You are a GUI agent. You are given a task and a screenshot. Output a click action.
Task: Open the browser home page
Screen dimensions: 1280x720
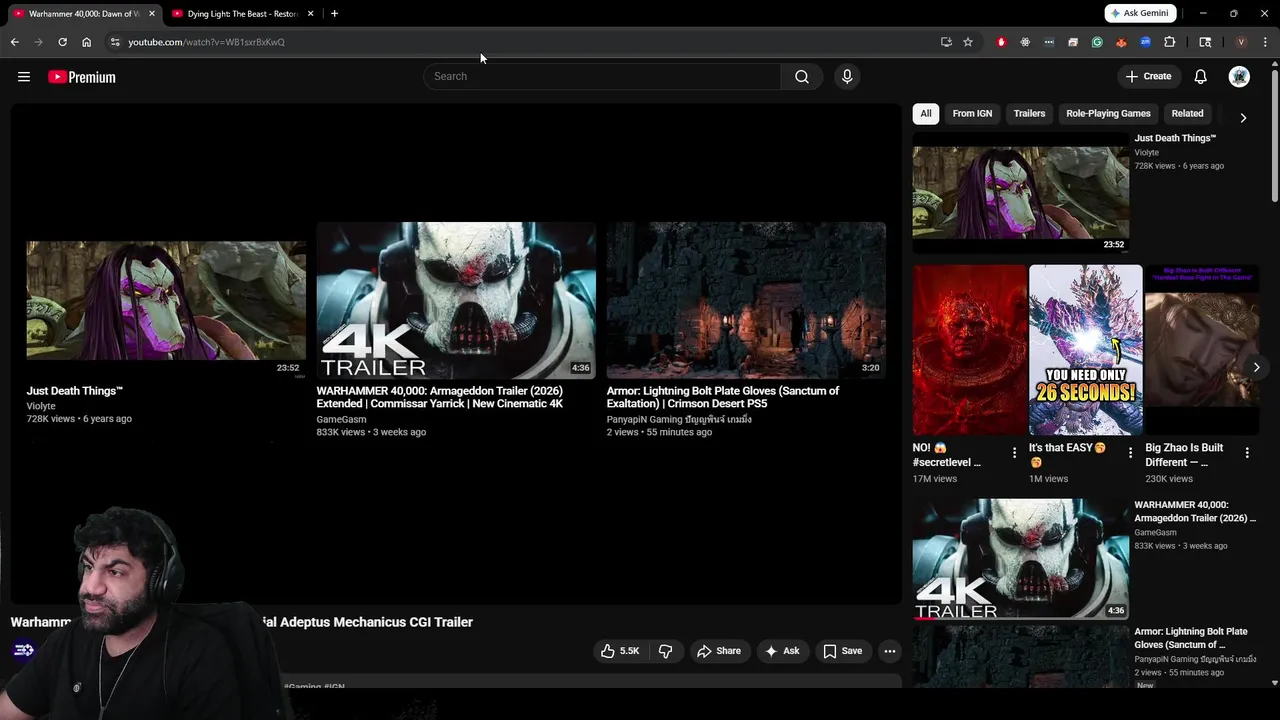click(86, 42)
